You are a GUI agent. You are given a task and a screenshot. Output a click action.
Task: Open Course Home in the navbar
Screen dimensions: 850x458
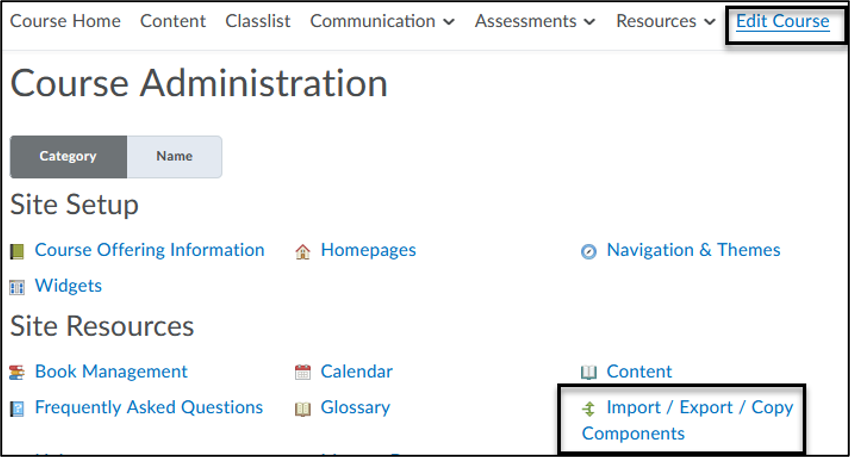click(65, 21)
